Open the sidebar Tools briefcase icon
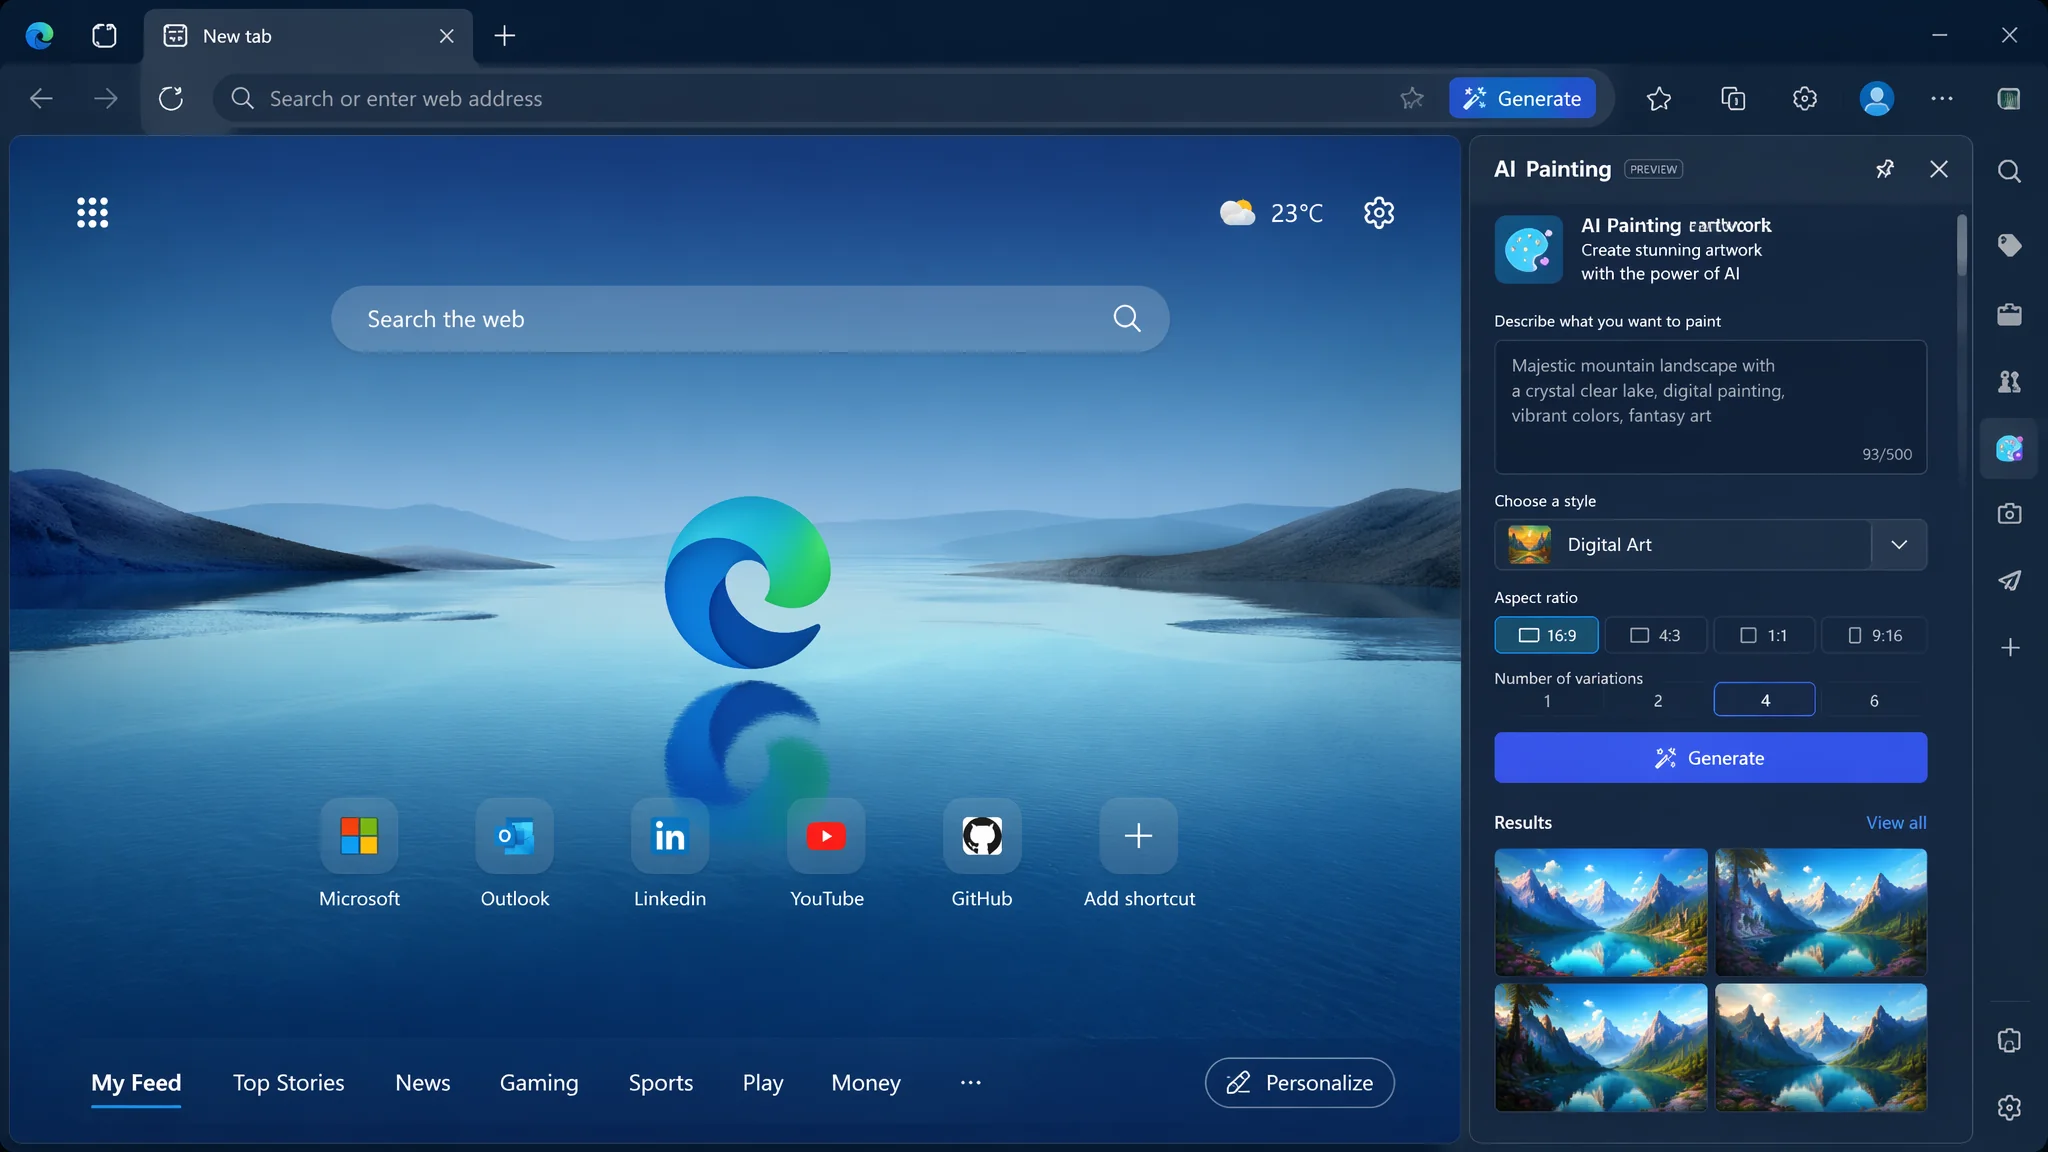 coord(2009,314)
